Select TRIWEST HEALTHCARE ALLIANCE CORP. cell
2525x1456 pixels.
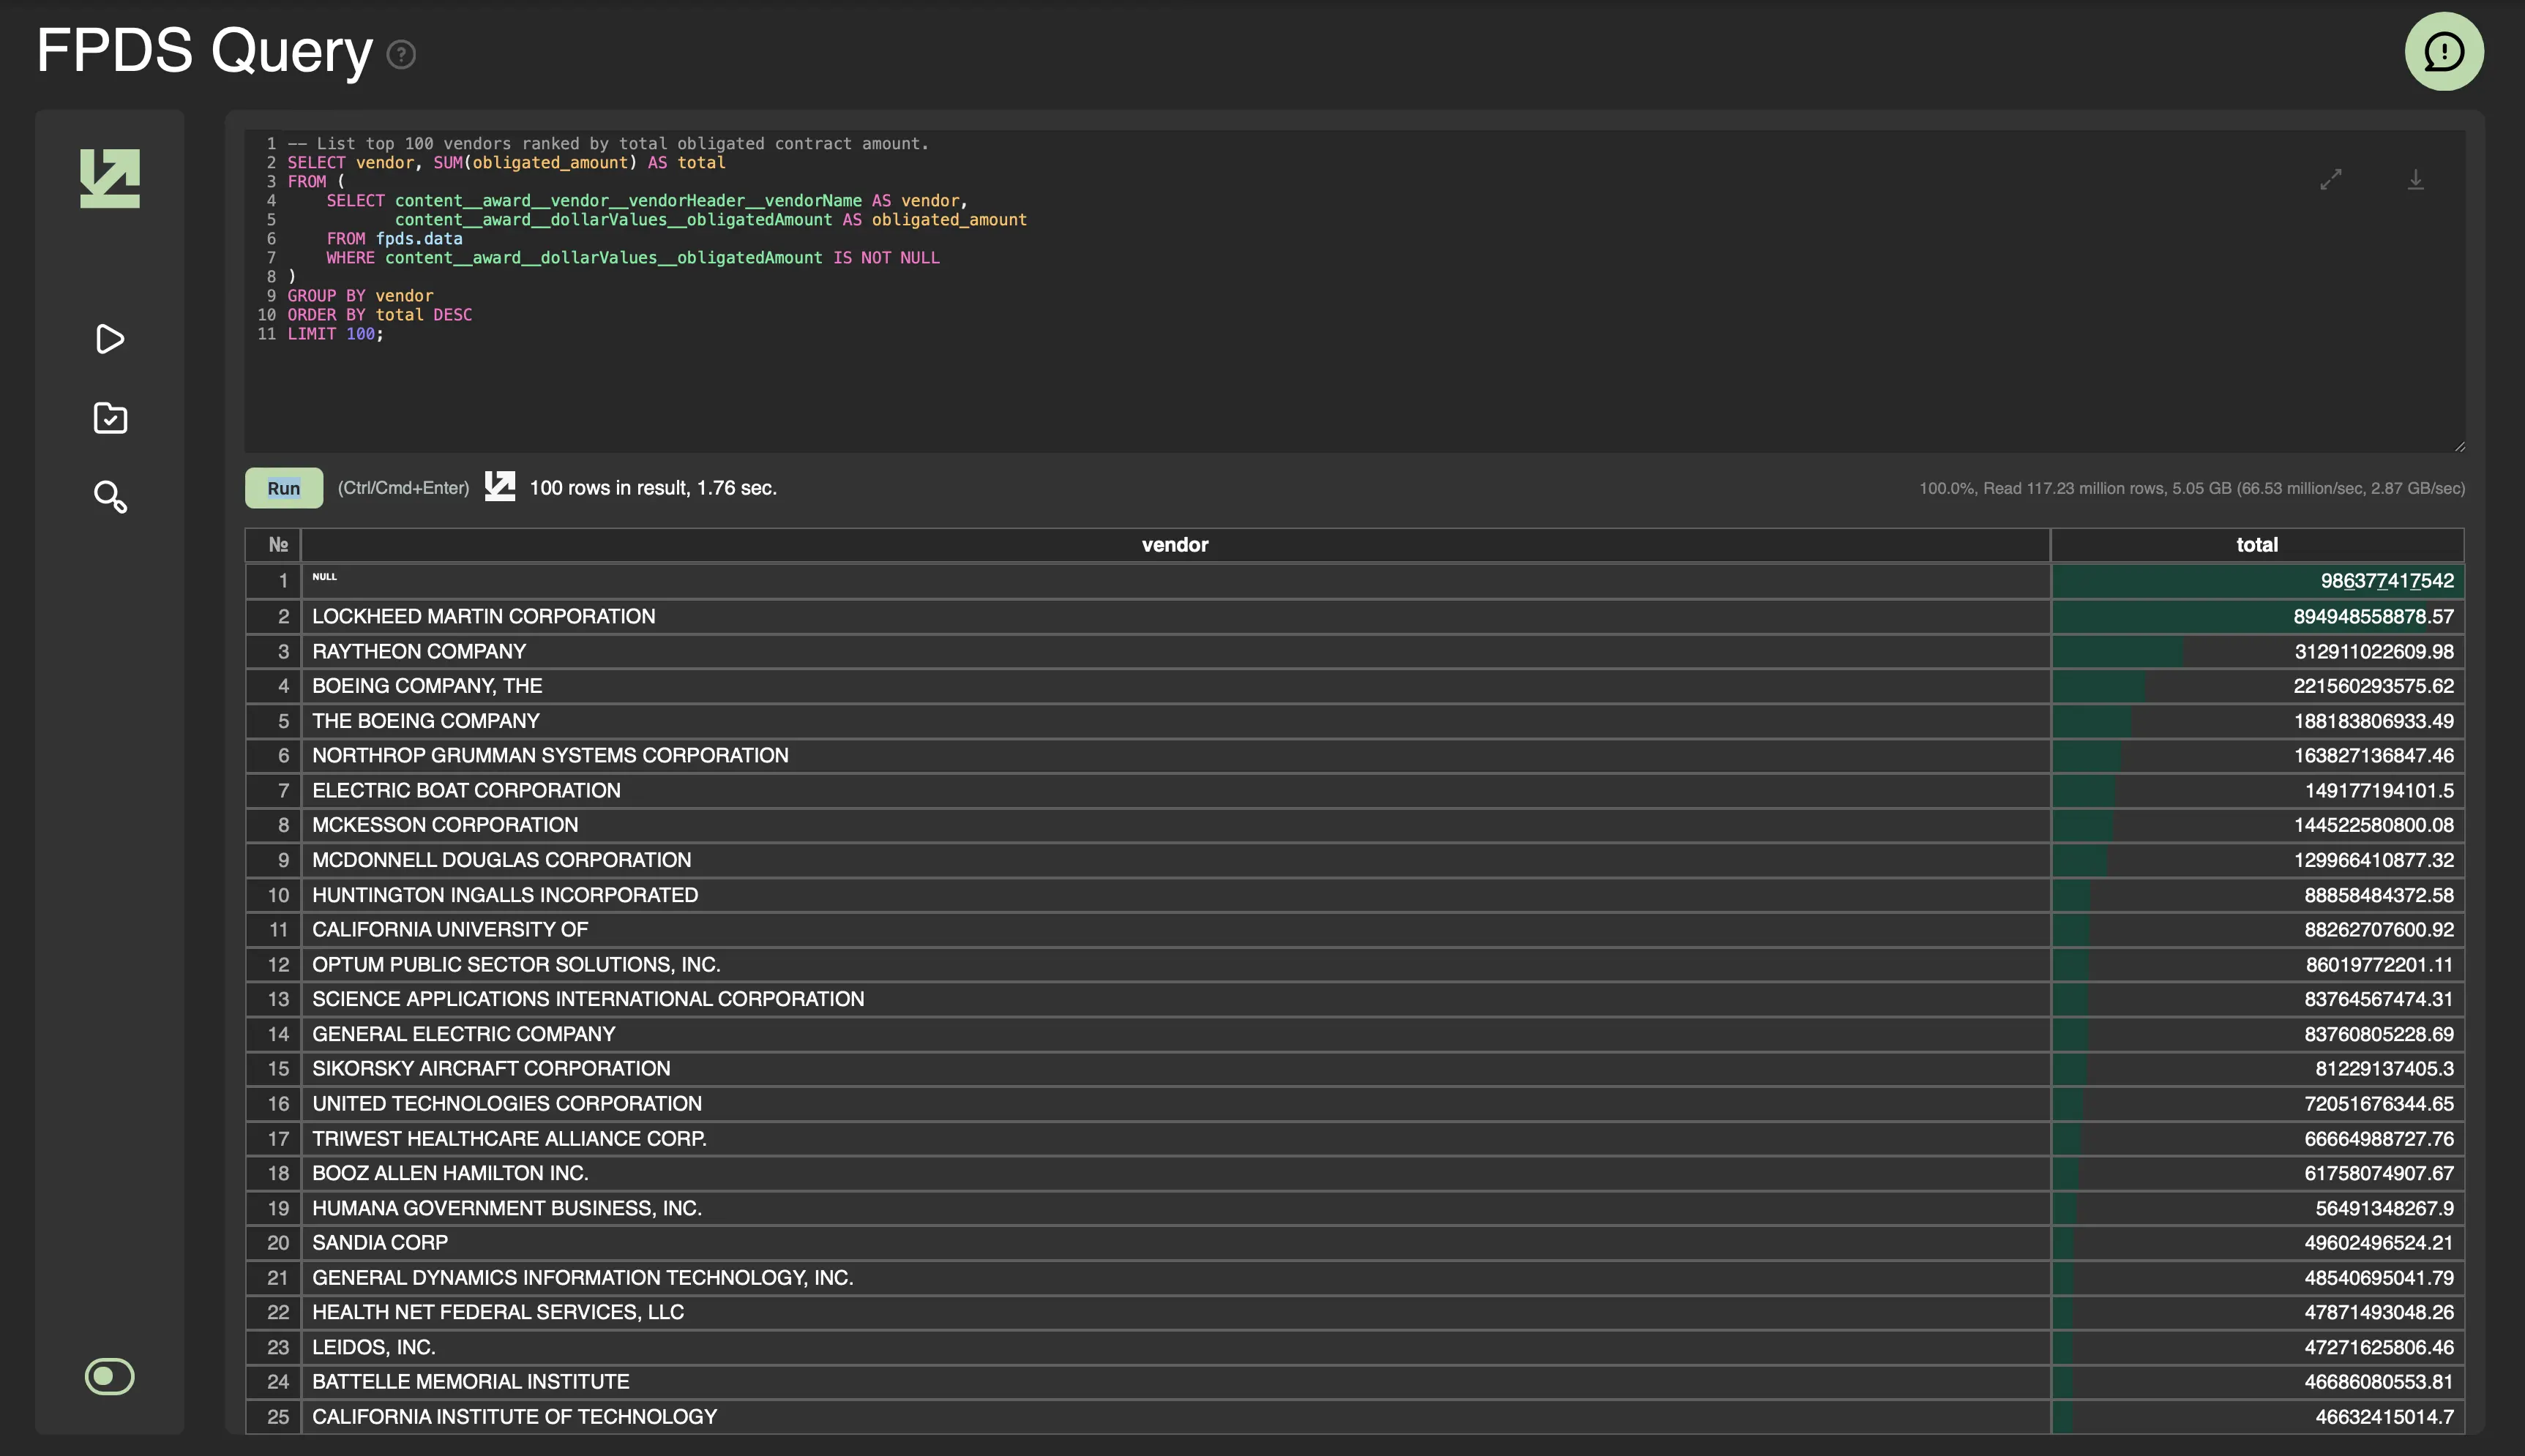click(1175, 1138)
